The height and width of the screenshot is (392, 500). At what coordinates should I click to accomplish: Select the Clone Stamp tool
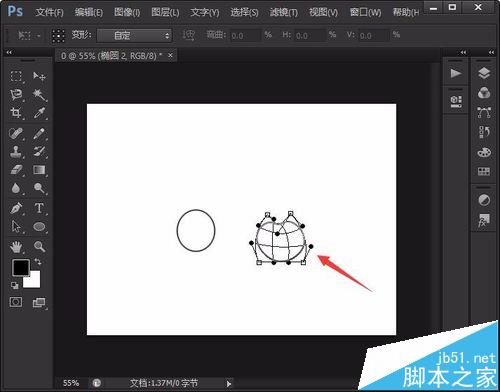coord(16,152)
